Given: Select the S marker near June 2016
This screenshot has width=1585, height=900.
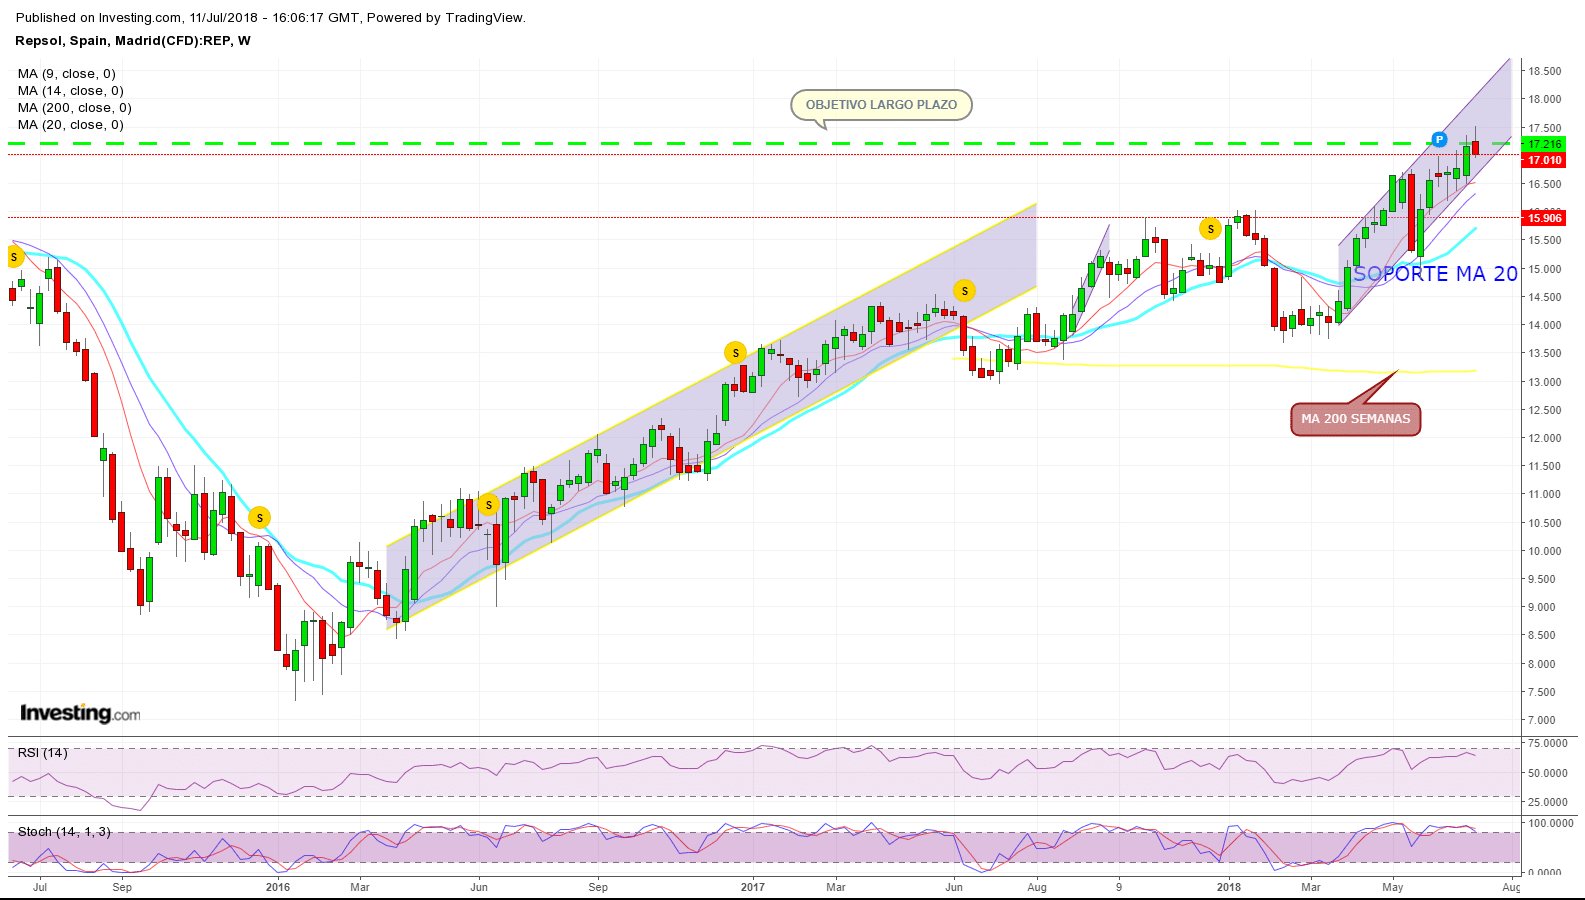Looking at the screenshot, I should (x=488, y=504).
